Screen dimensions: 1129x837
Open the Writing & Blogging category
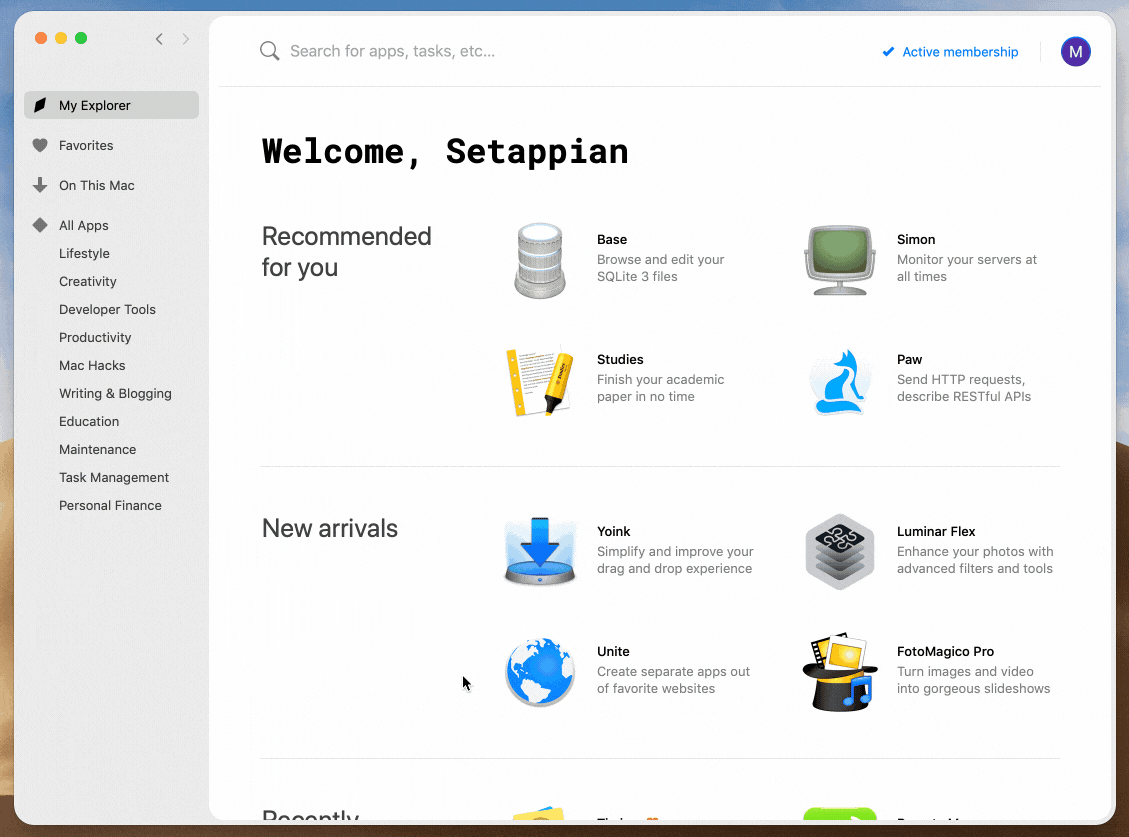115,394
